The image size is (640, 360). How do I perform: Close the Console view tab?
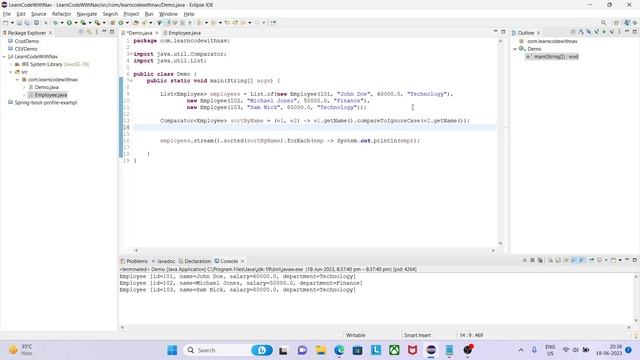pyautogui.click(x=242, y=261)
